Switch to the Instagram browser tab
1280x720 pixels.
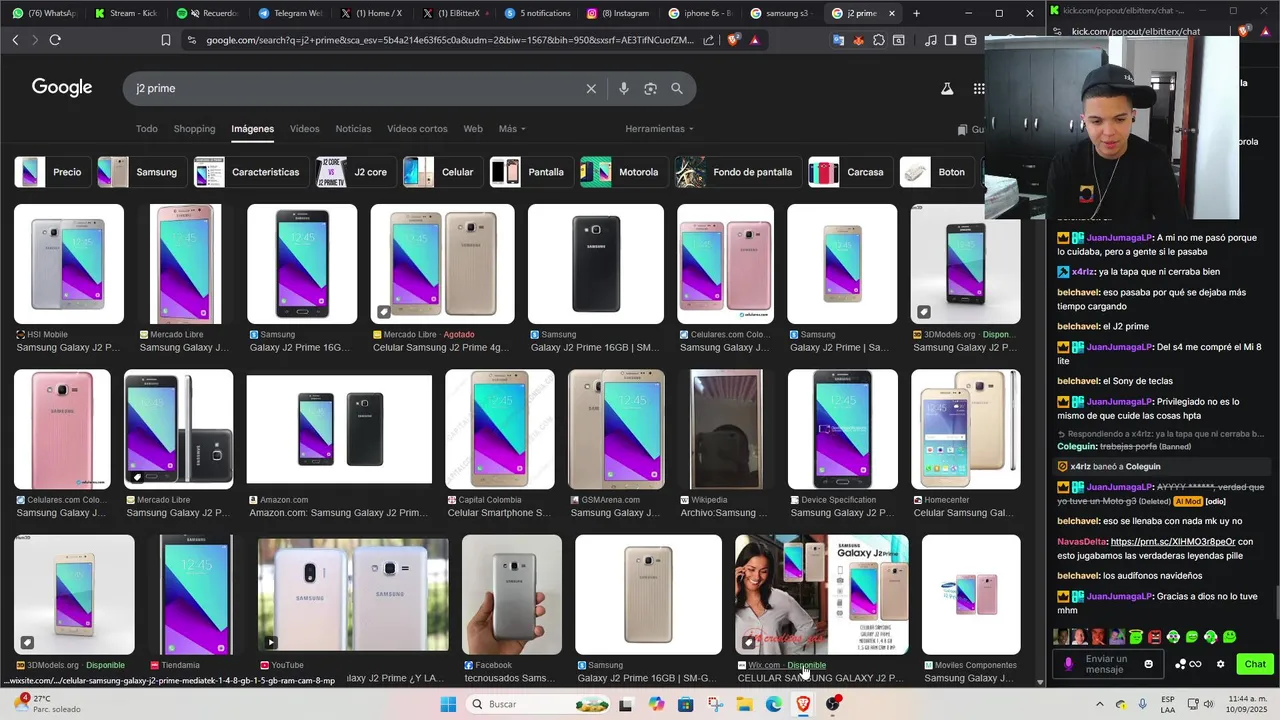618,13
